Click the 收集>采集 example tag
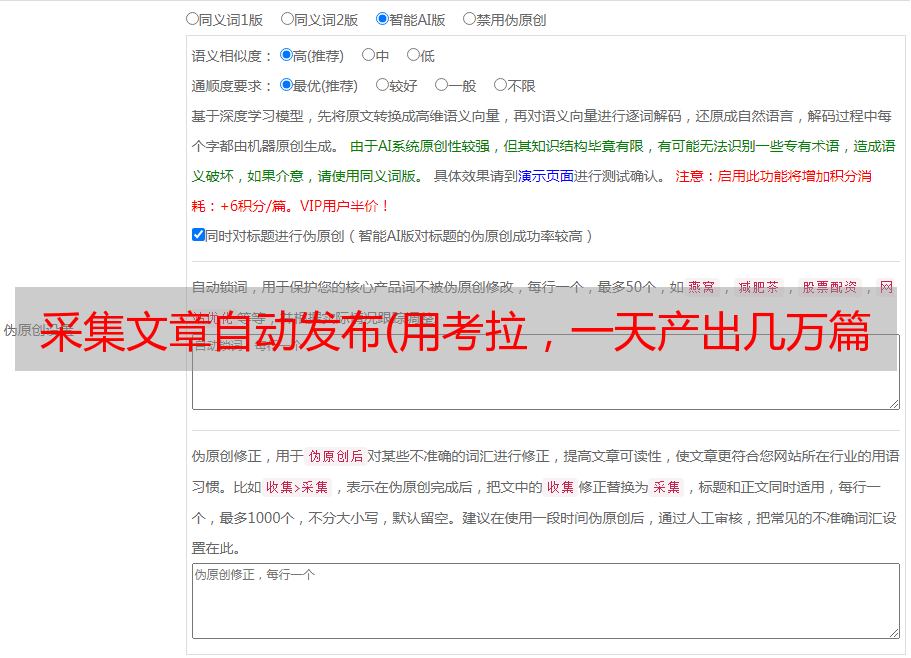Viewport: 911px width, 658px height. [297, 487]
